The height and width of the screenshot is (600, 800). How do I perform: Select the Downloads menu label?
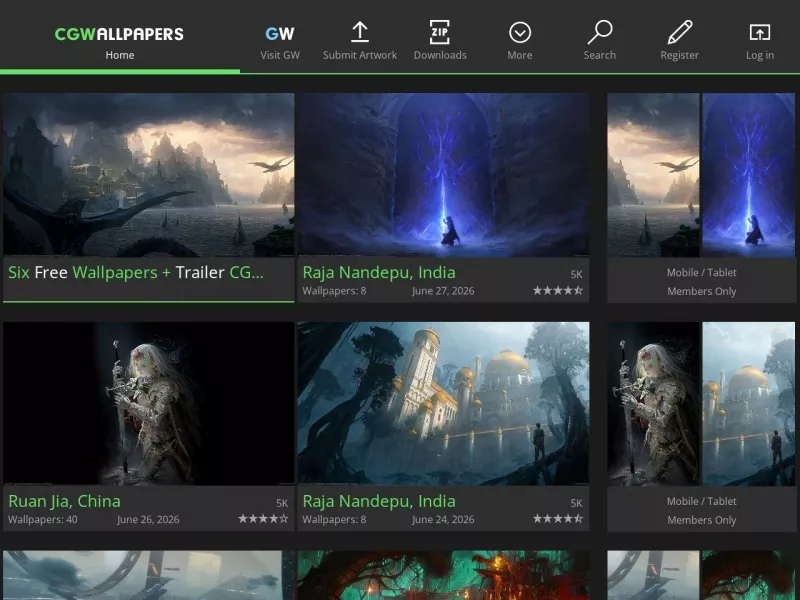(x=440, y=55)
